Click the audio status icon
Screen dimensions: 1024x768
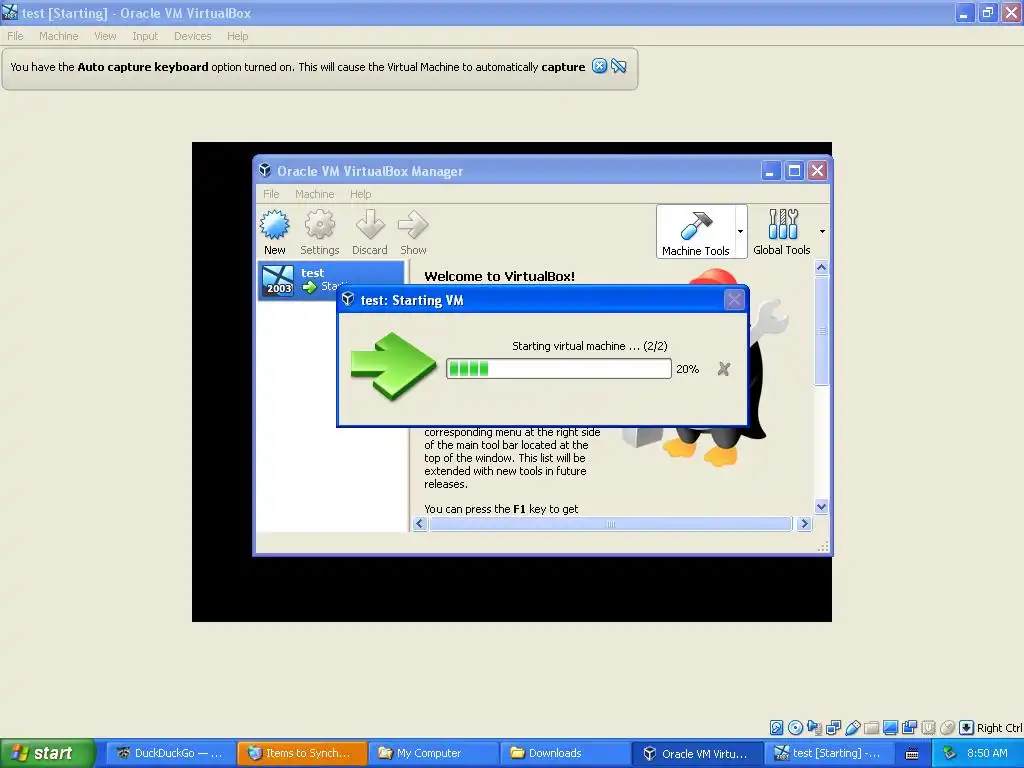814,728
